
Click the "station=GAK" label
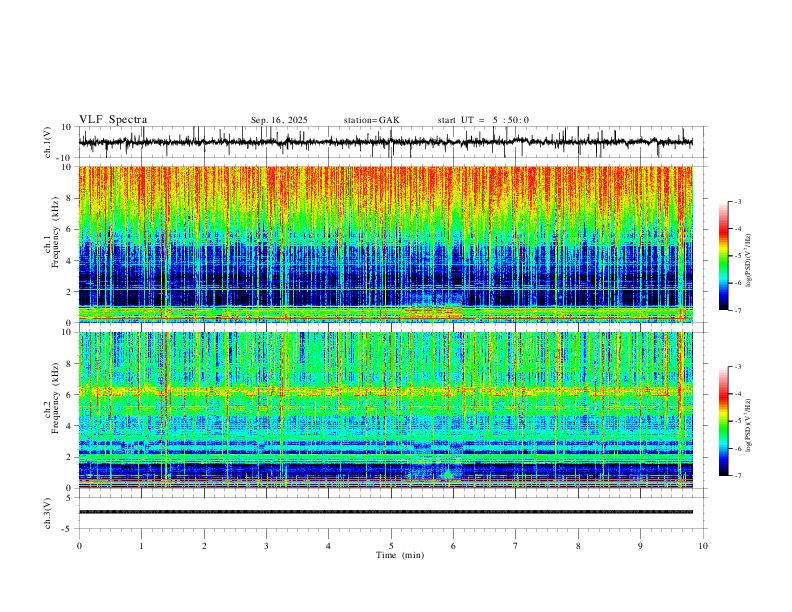coord(371,120)
